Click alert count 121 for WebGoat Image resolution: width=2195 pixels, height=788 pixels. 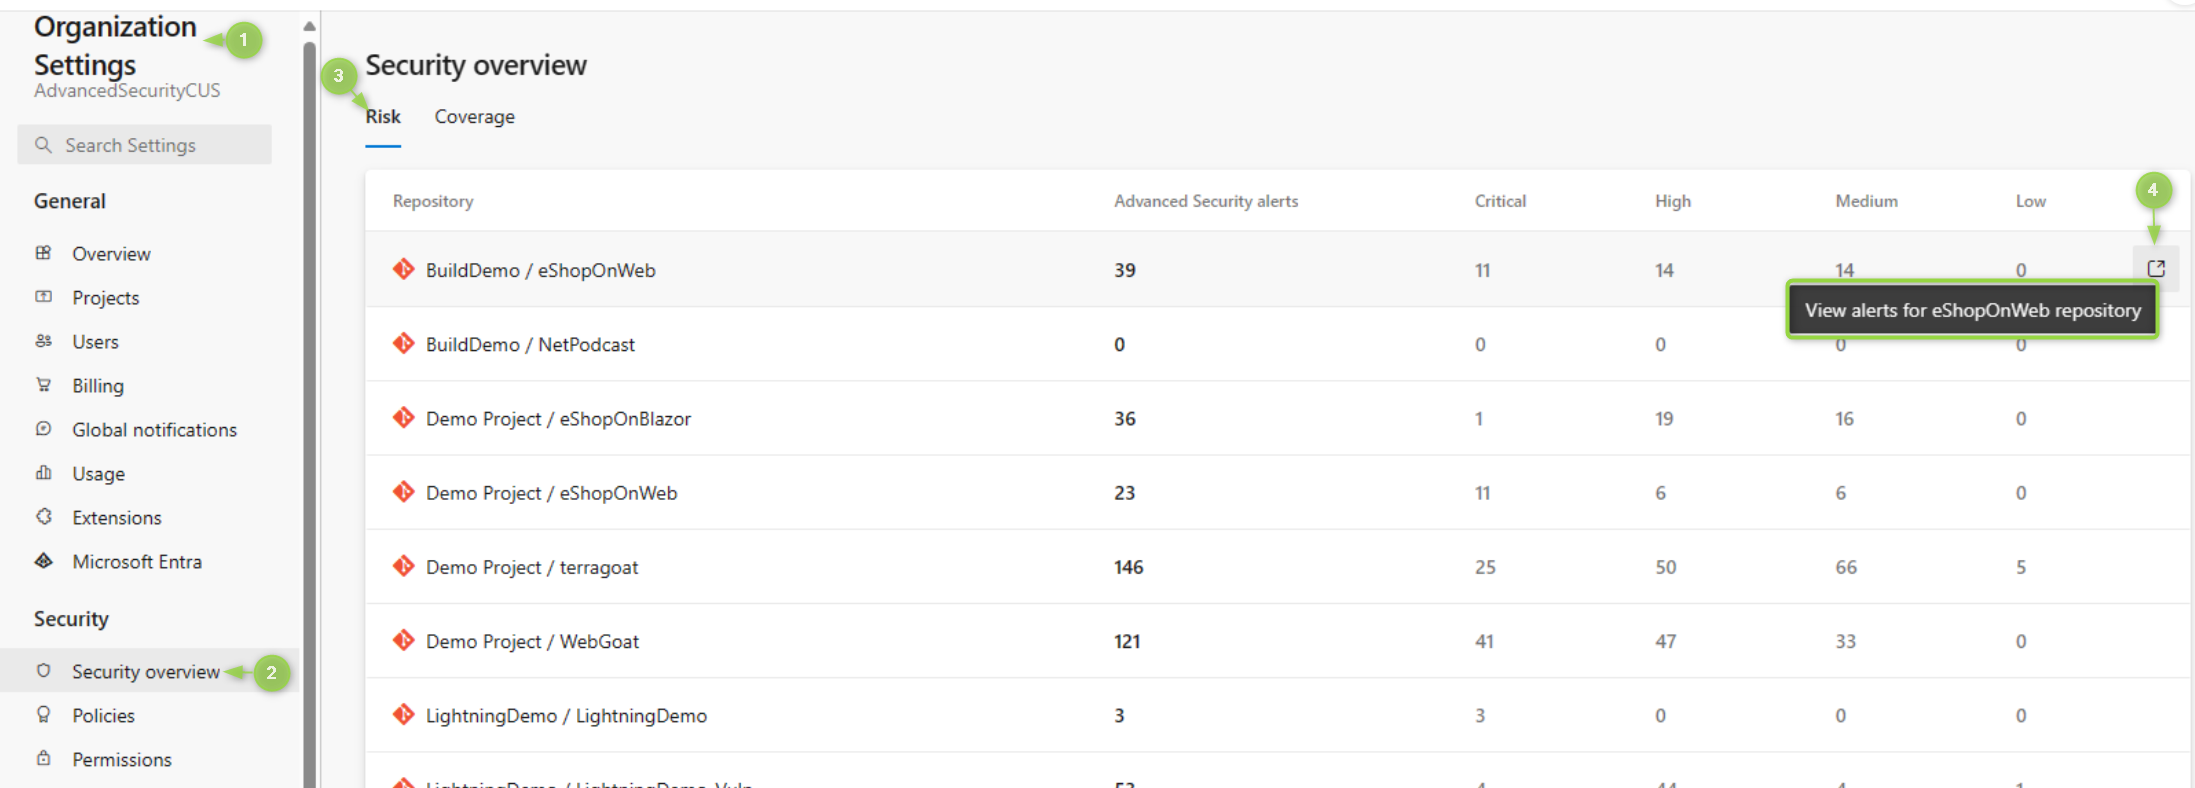click(x=1127, y=641)
